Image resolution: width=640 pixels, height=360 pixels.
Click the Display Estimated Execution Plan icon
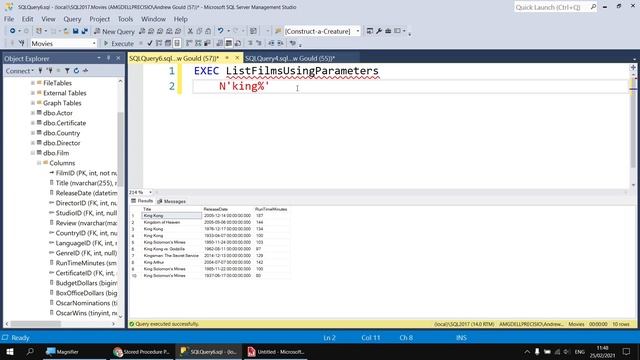click(159, 43)
